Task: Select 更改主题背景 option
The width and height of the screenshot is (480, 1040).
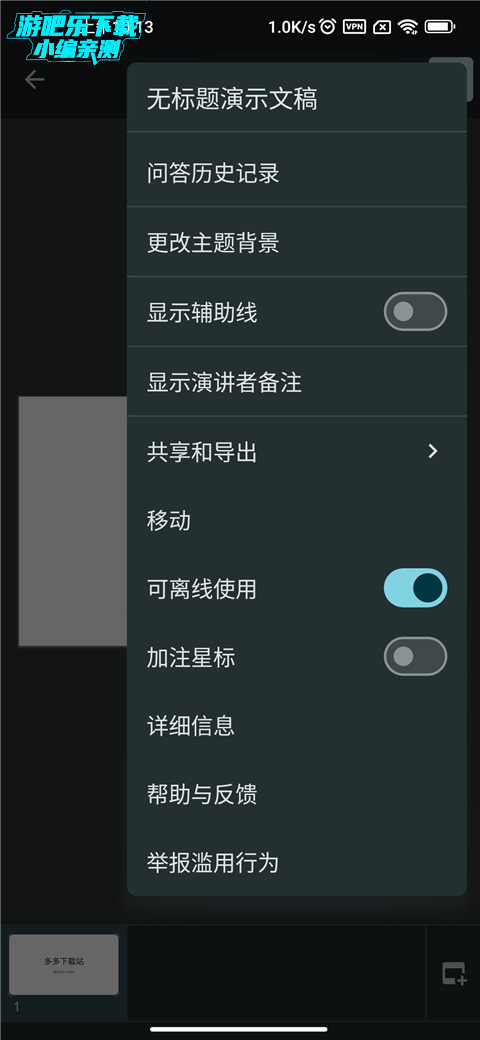Action: (x=297, y=243)
